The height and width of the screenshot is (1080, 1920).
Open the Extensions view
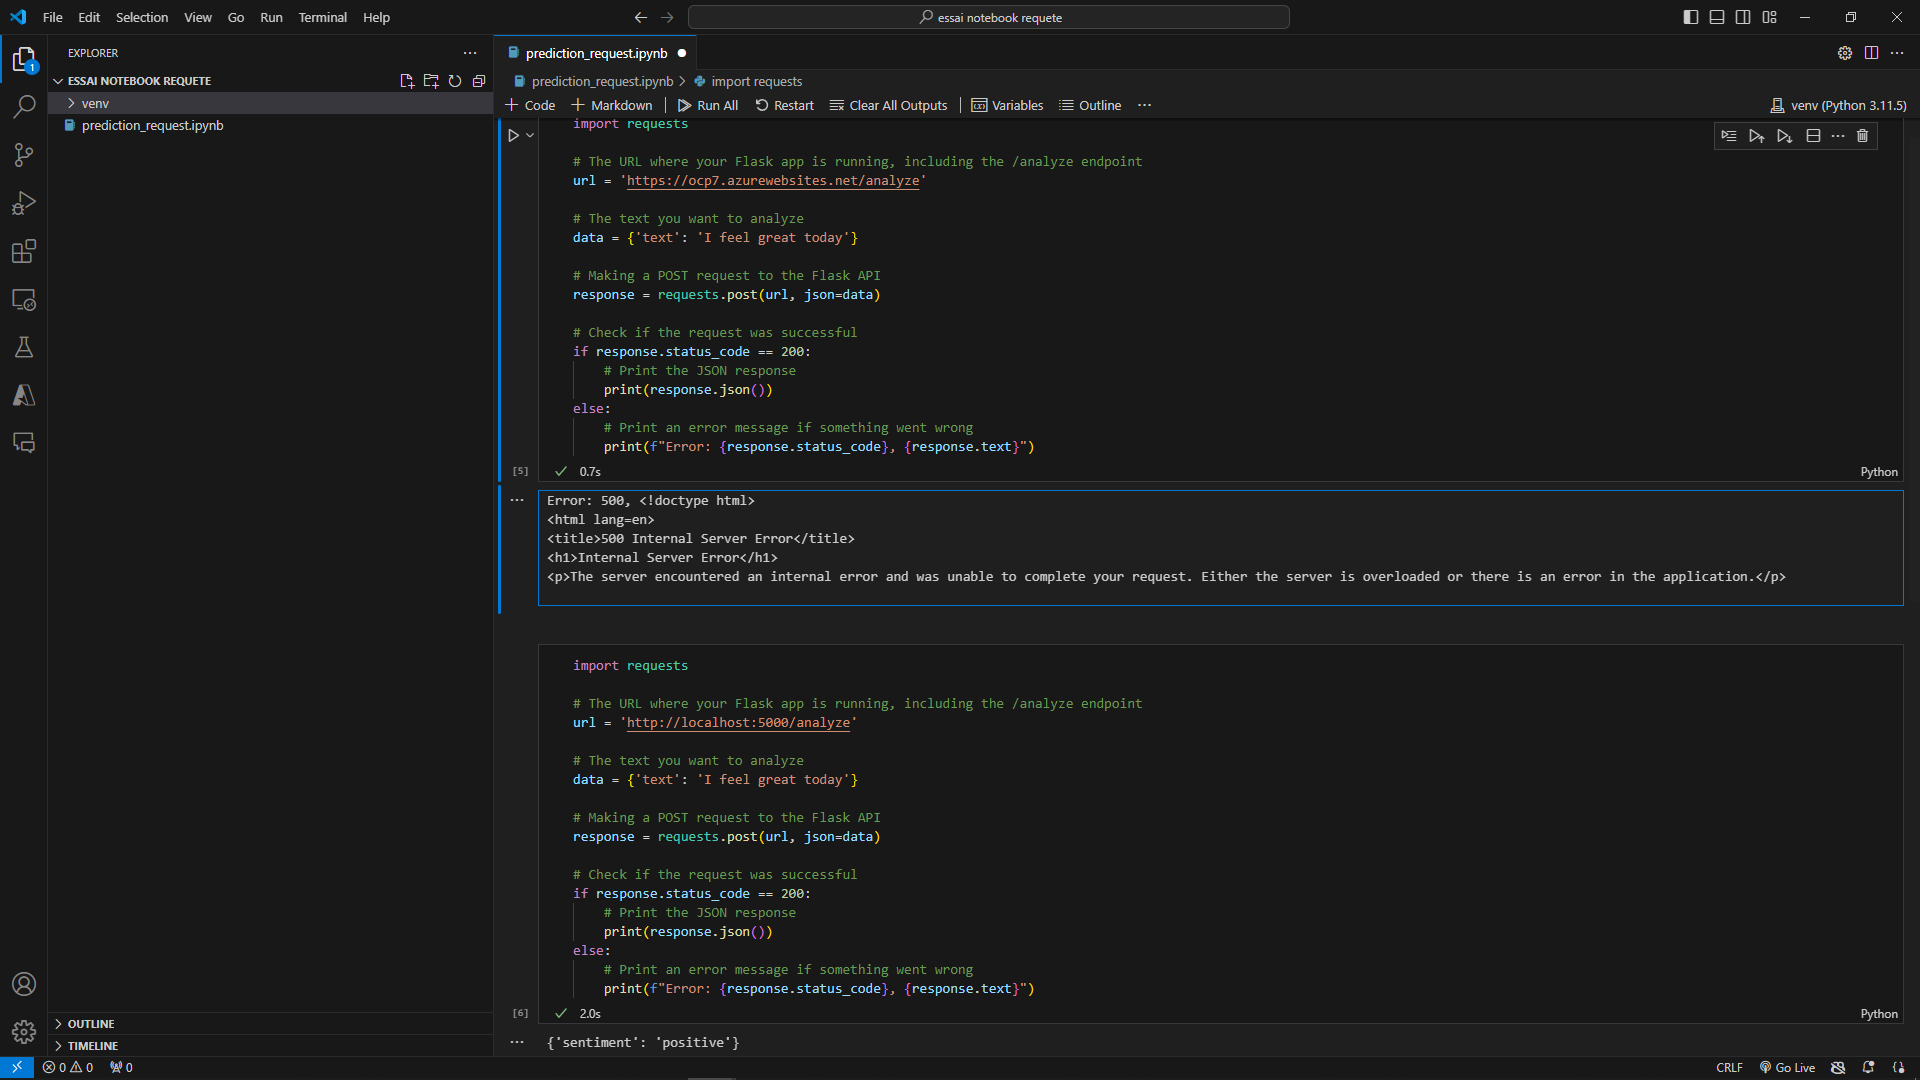coord(24,251)
